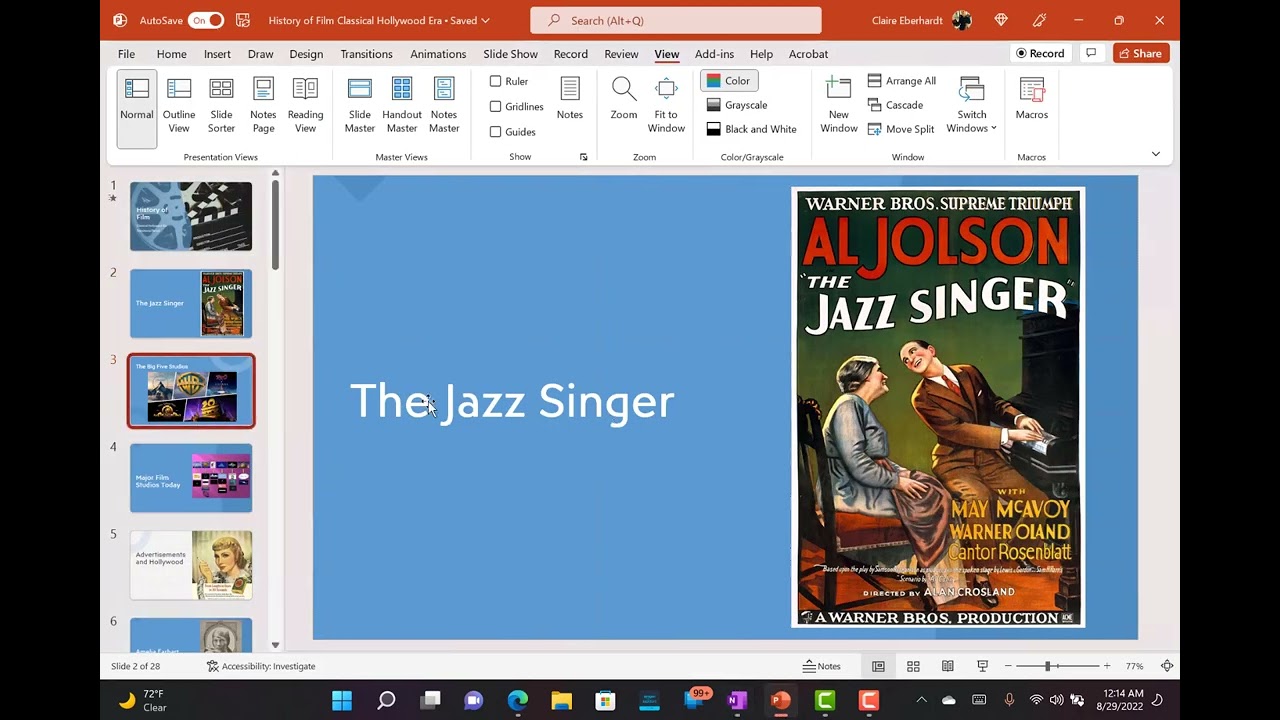Open File Explorer from taskbar
This screenshot has height=720, width=1280.
click(x=562, y=700)
